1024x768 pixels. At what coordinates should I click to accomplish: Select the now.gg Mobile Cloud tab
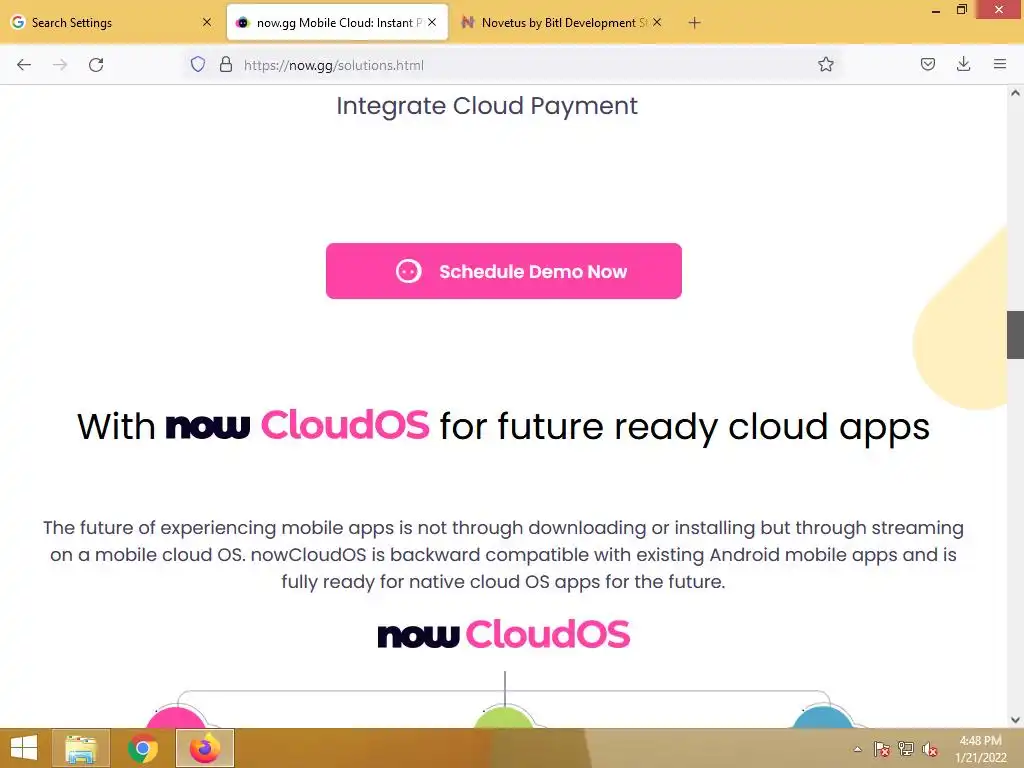click(x=337, y=23)
